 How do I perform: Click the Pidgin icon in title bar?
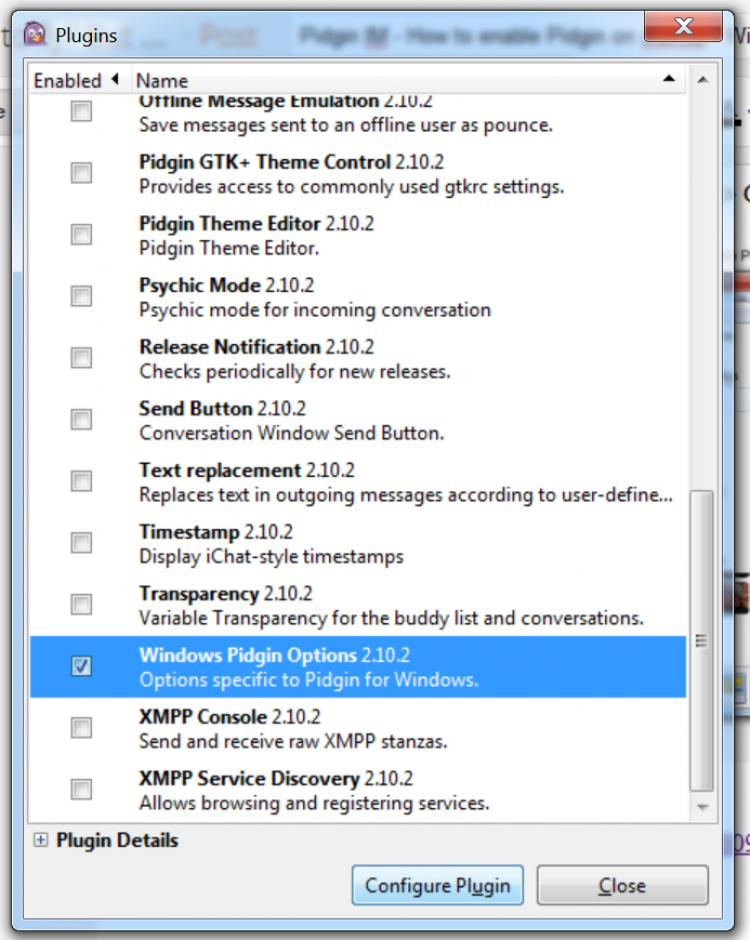[x=35, y=34]
